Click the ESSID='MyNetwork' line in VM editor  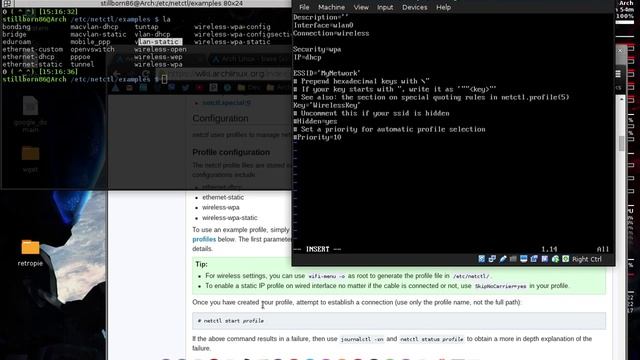327,73
